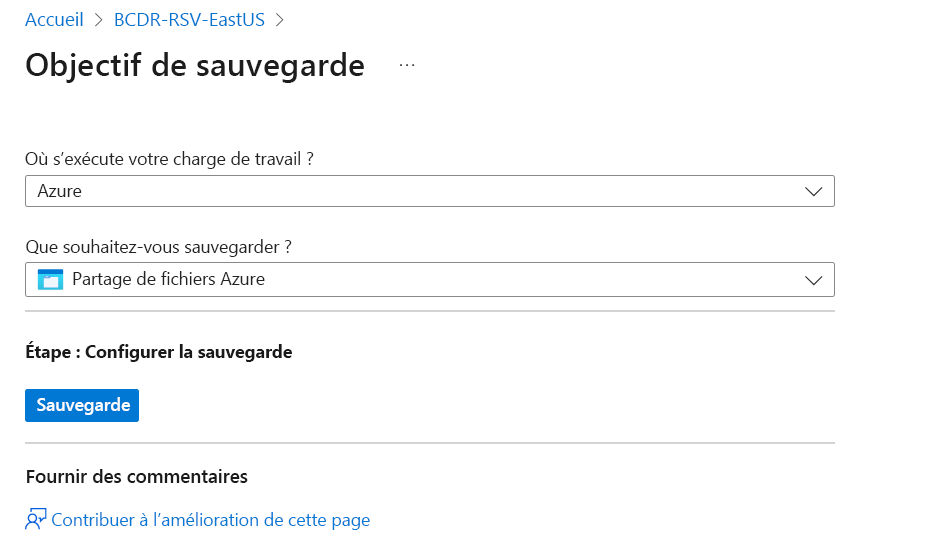
Task: Click chevron after BCDR-RSV-EastUS breadcrumb
Action: click(279, 19)
